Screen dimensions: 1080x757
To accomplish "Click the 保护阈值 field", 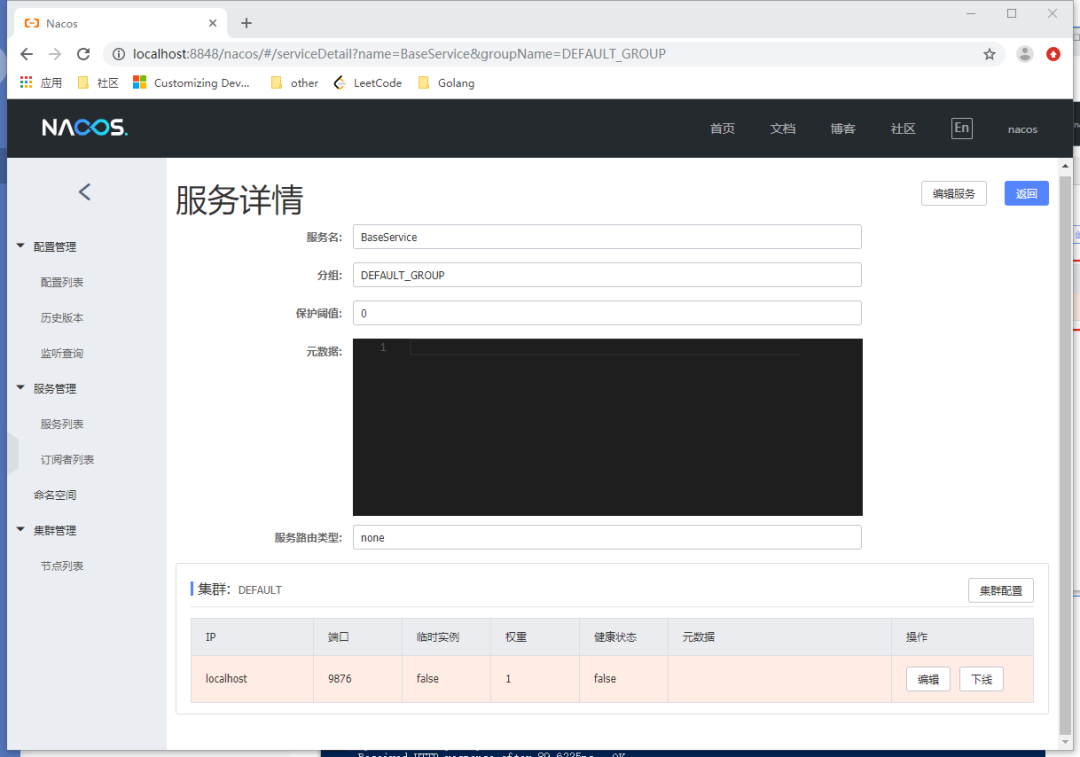I will coord(607,313).
